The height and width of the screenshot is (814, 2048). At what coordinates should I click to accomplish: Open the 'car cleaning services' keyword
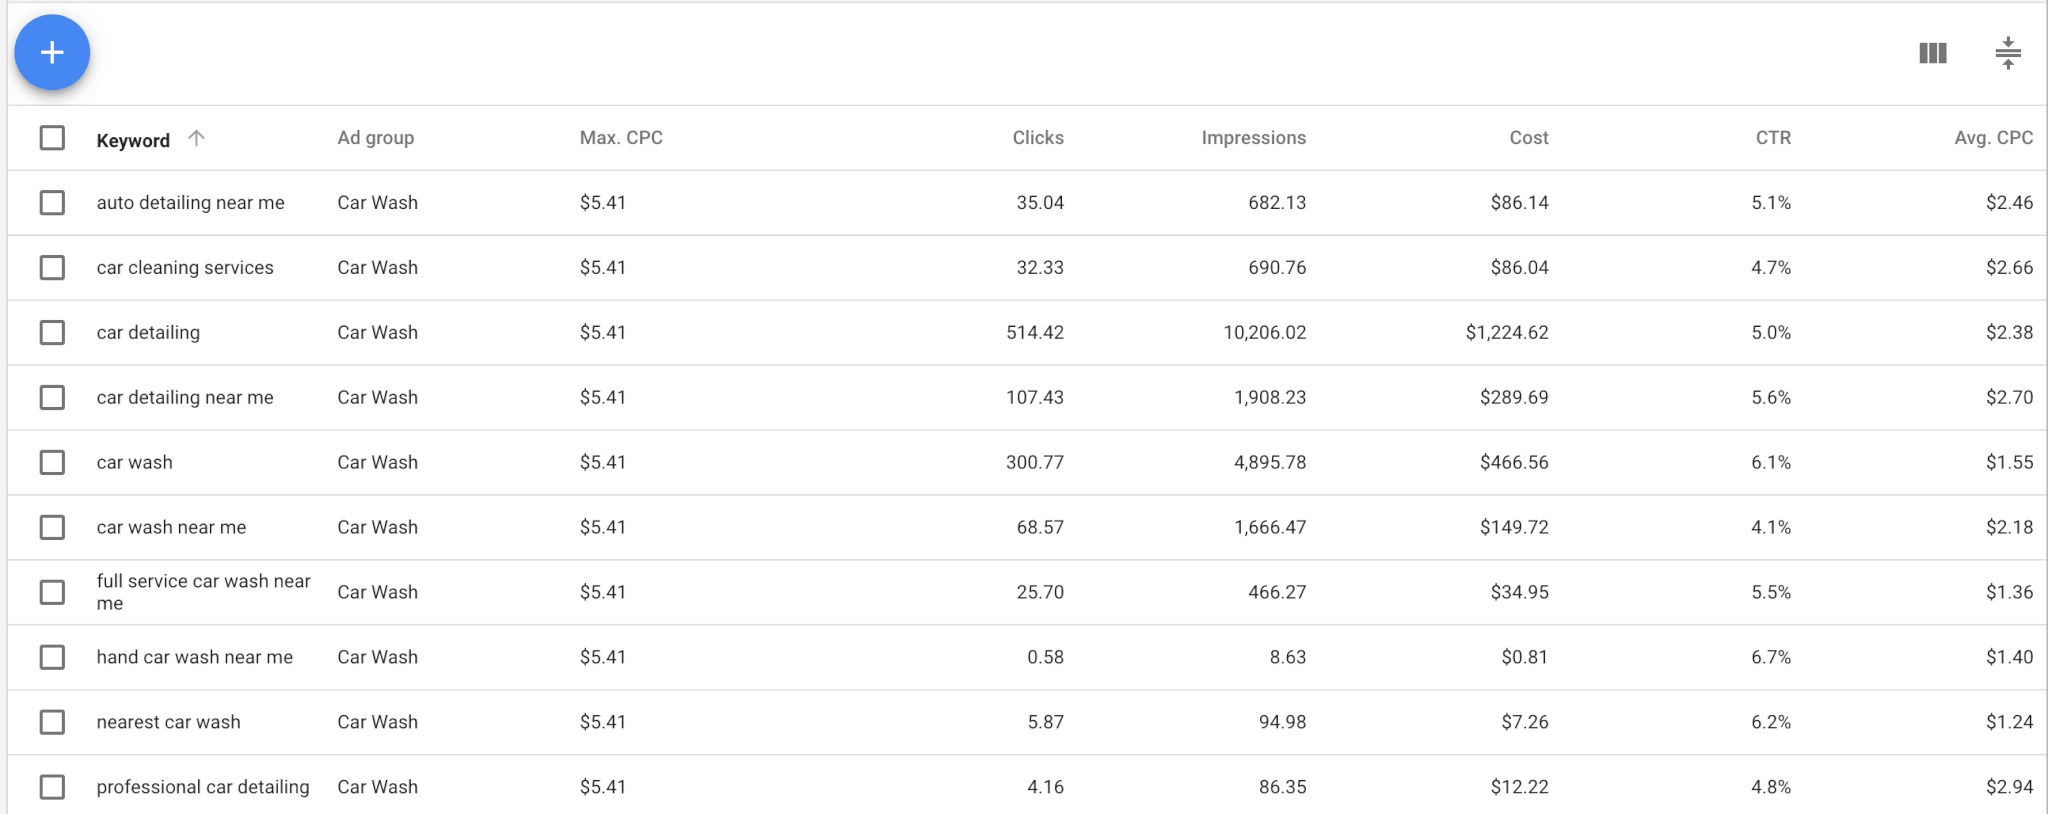(184, 267)
